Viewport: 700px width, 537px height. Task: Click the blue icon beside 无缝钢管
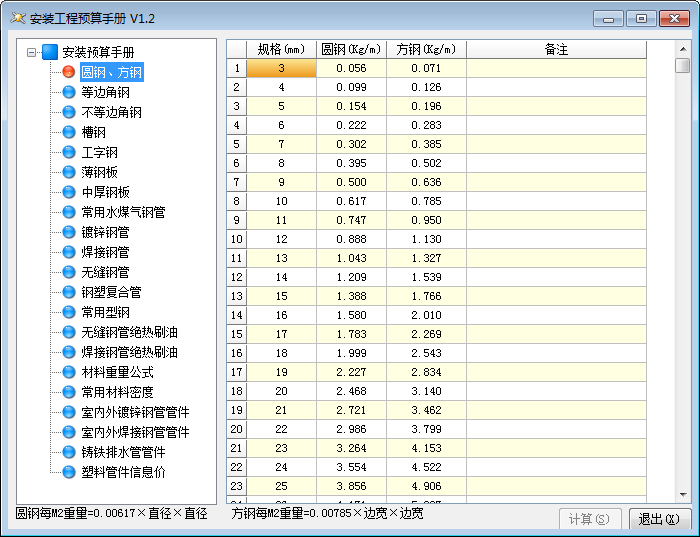coord(69,272)
